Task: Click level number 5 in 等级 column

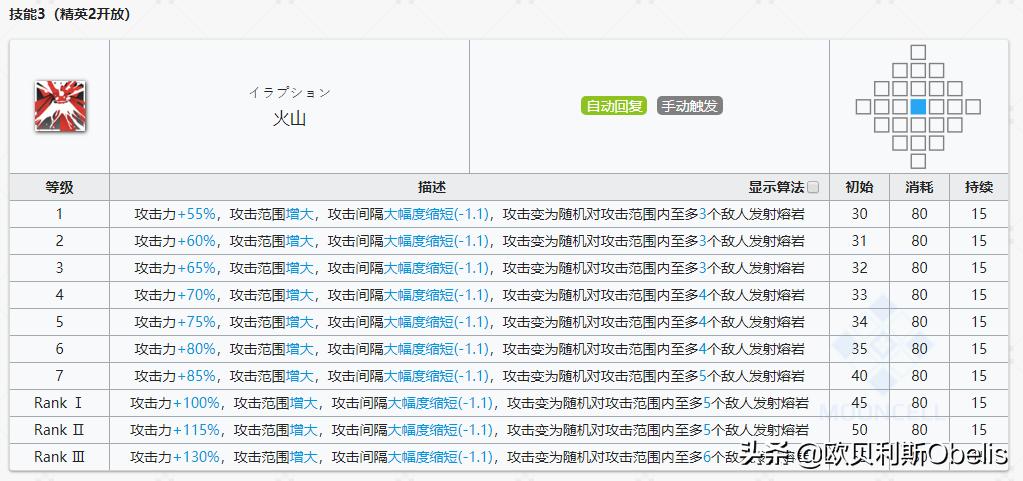Action: [59, 322]
